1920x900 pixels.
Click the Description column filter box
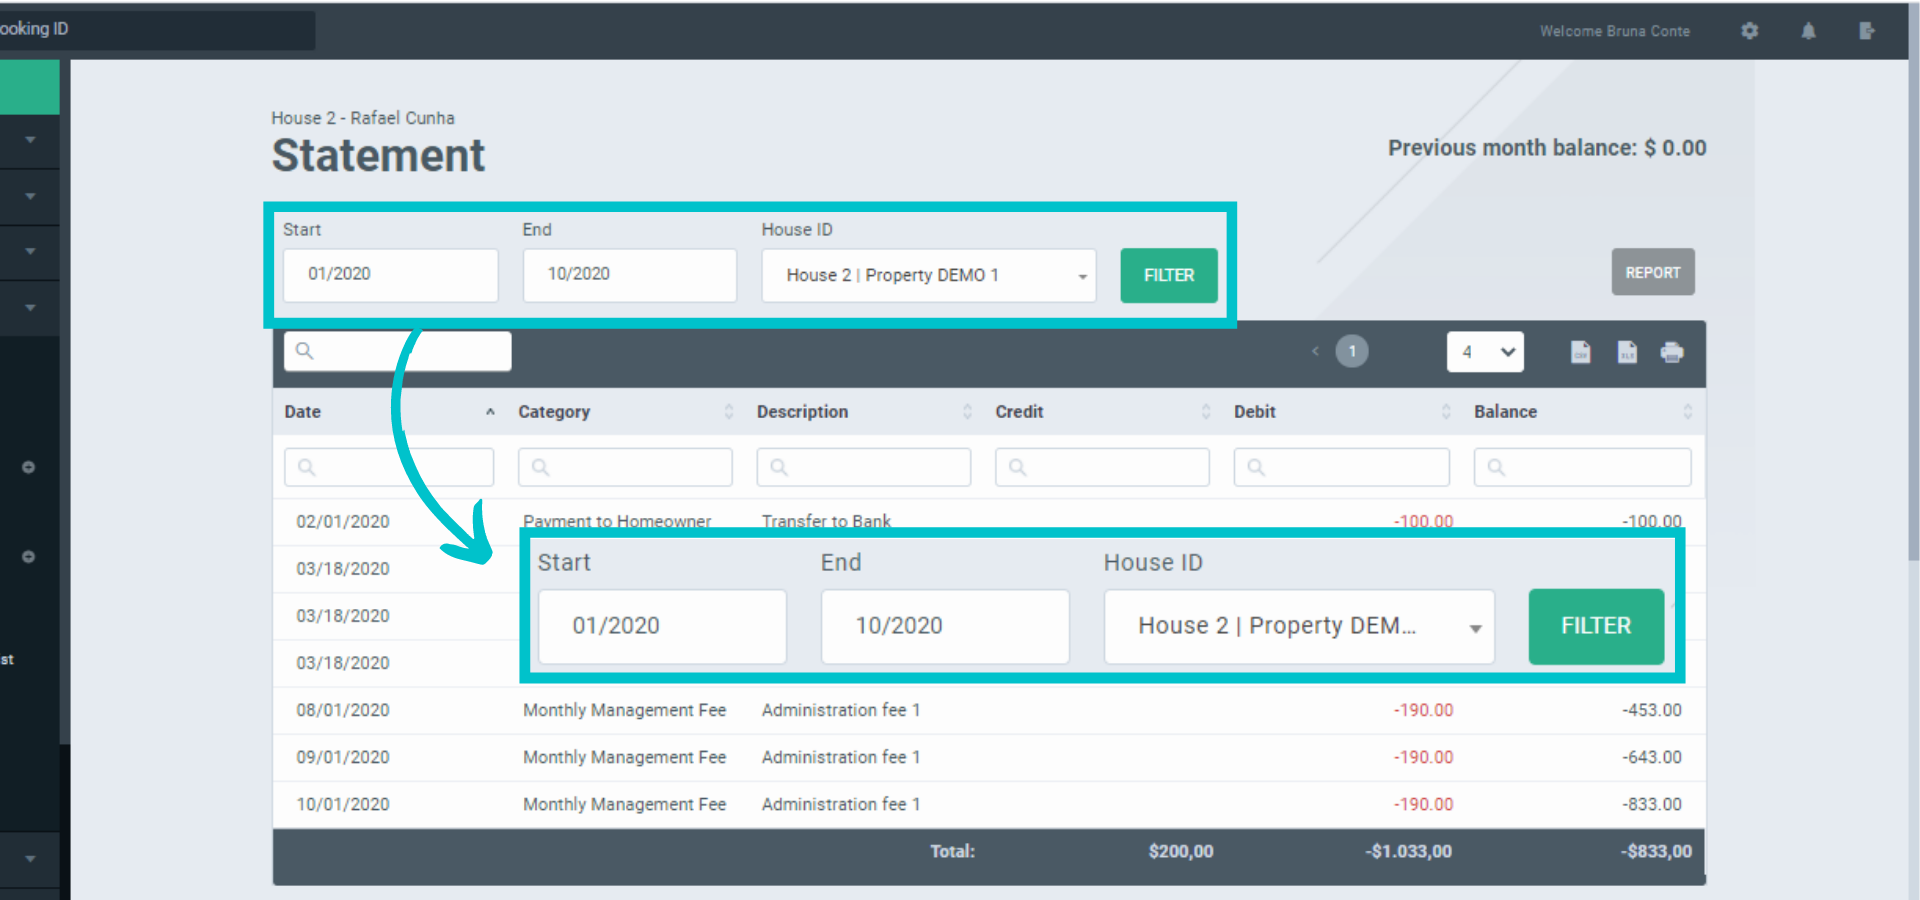pyautogui.click(x=864, y=467)
